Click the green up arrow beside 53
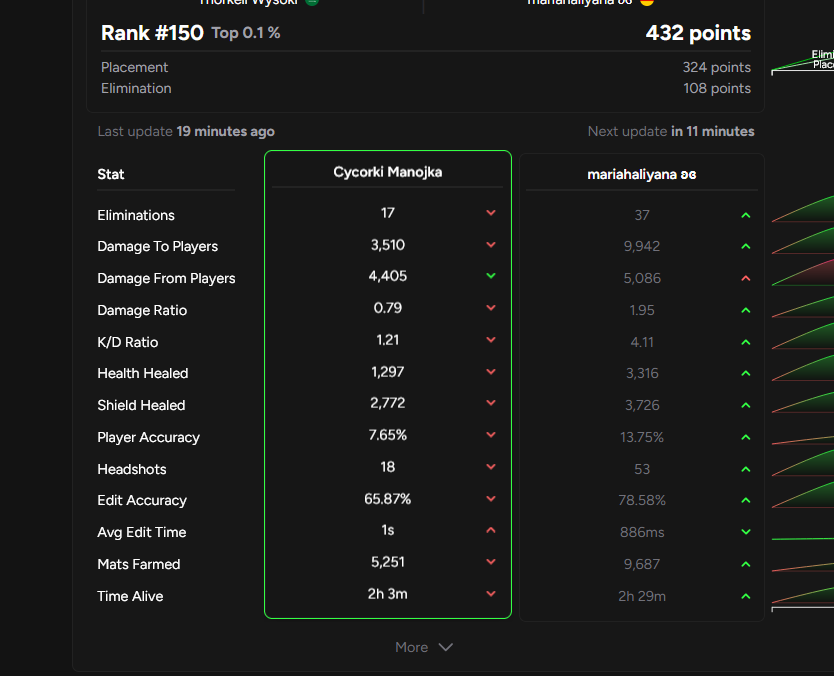834x676 pixels. tap(746, 469)
